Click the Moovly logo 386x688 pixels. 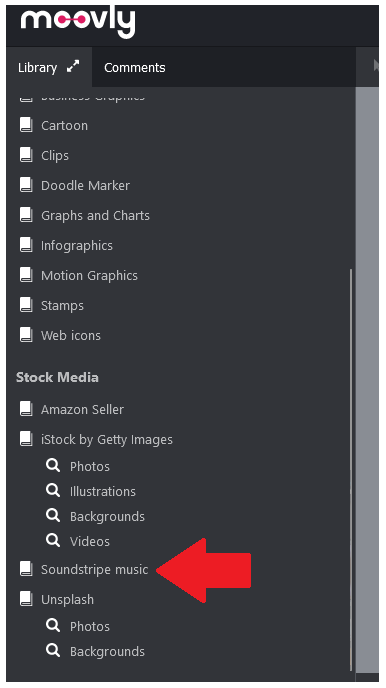pos(78,21)
